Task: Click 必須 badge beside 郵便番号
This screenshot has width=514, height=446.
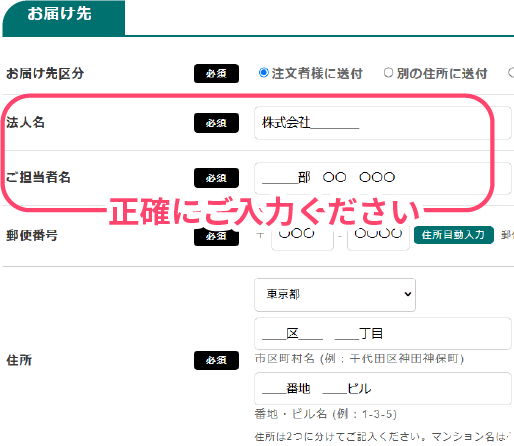Action: (216, 236)
